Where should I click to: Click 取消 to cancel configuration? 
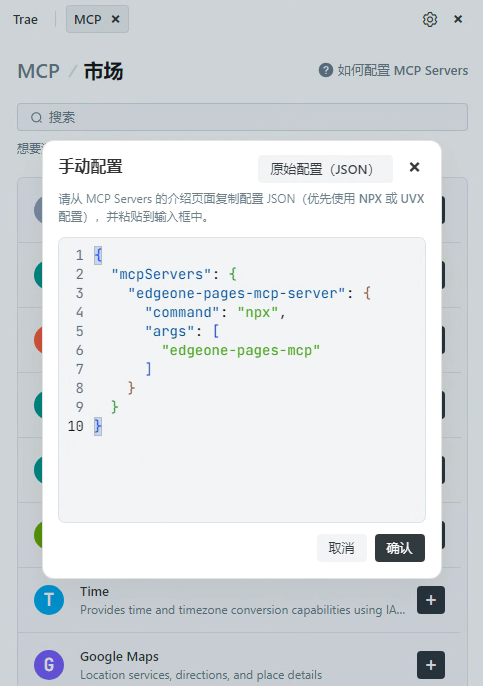(x=342, y=548)
